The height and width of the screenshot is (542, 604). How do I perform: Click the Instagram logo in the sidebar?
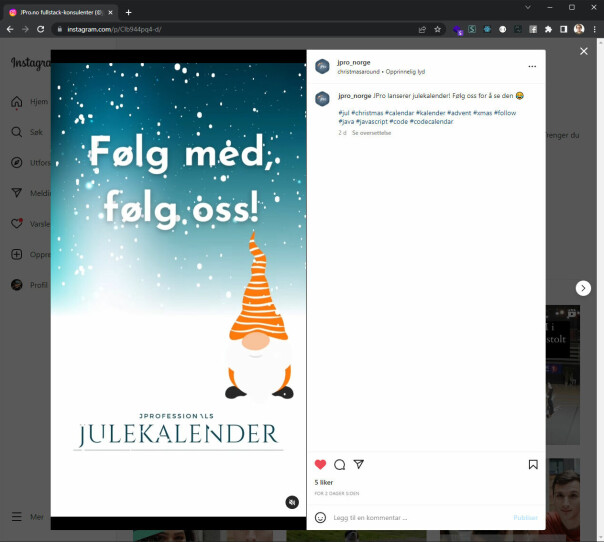coord(31,62)
